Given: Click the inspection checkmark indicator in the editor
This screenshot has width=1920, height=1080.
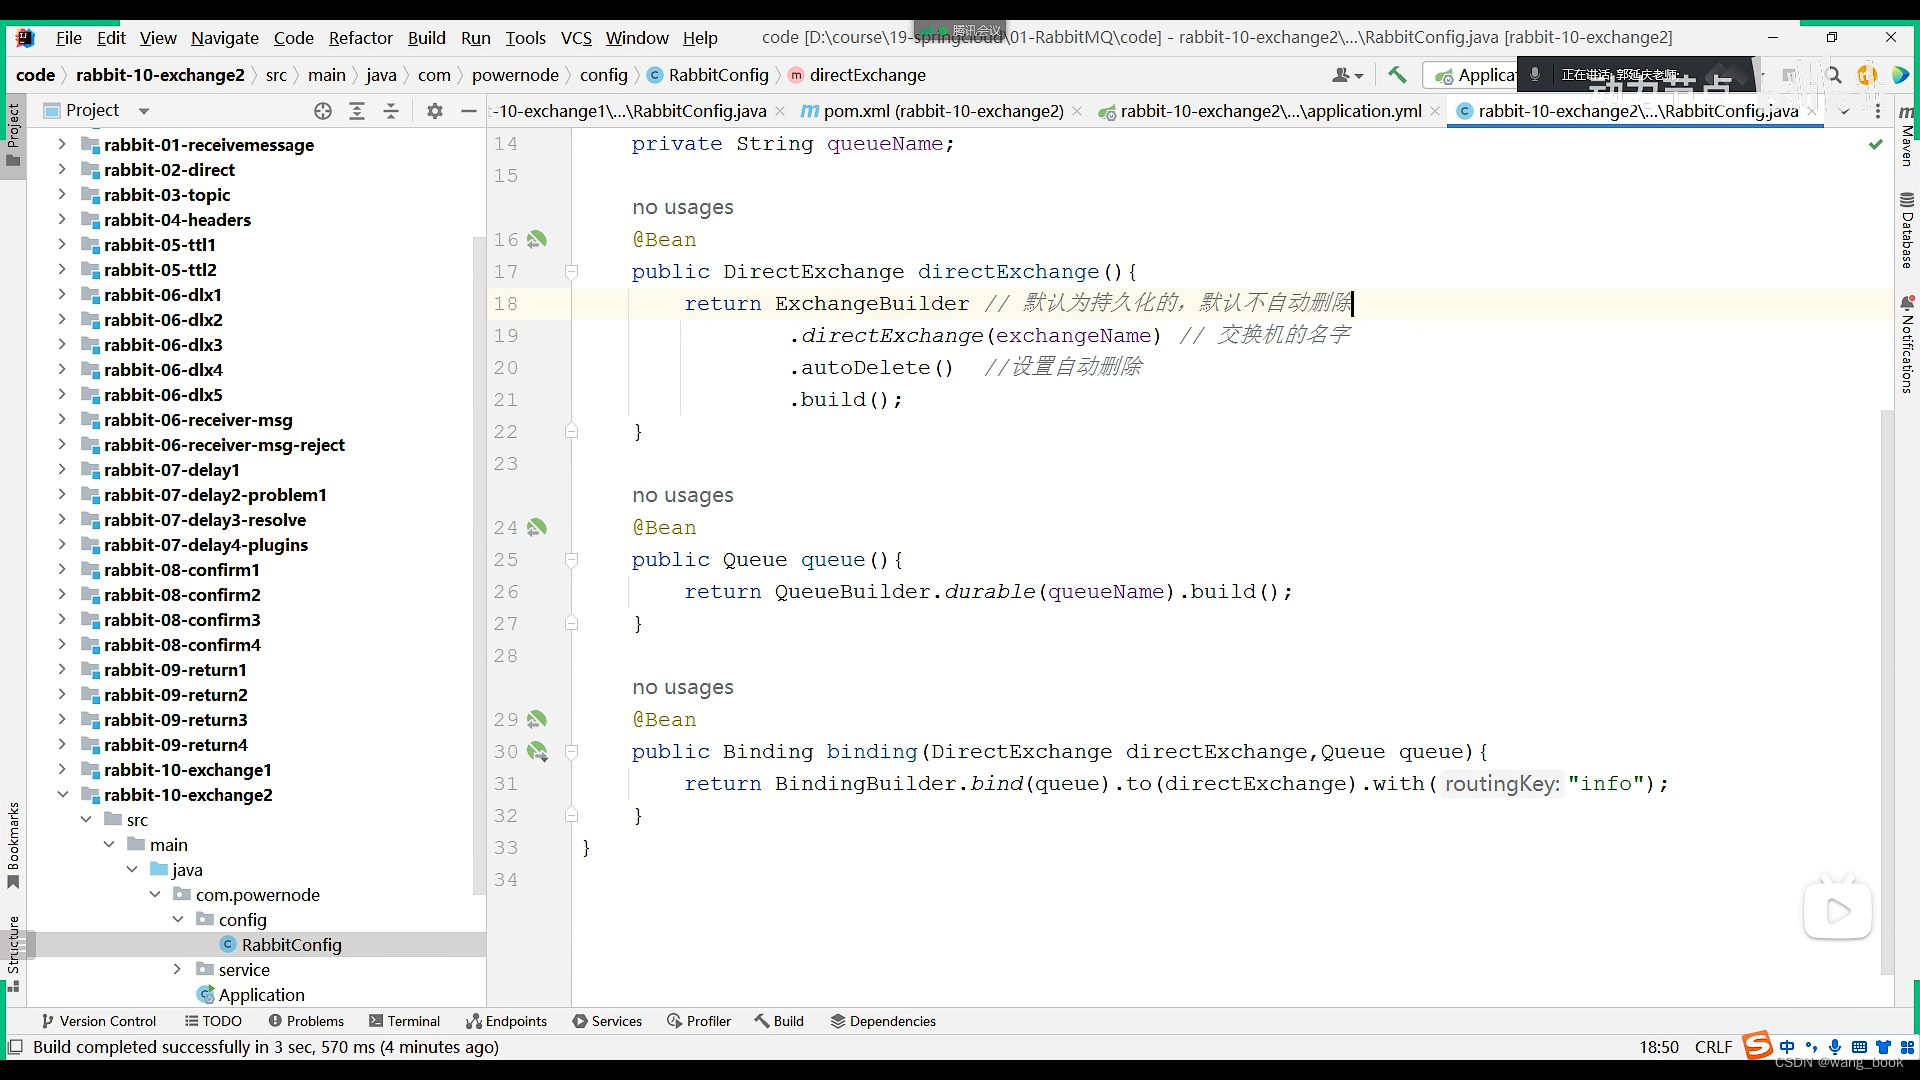Looking at the screenshot, I should 1875,144.
